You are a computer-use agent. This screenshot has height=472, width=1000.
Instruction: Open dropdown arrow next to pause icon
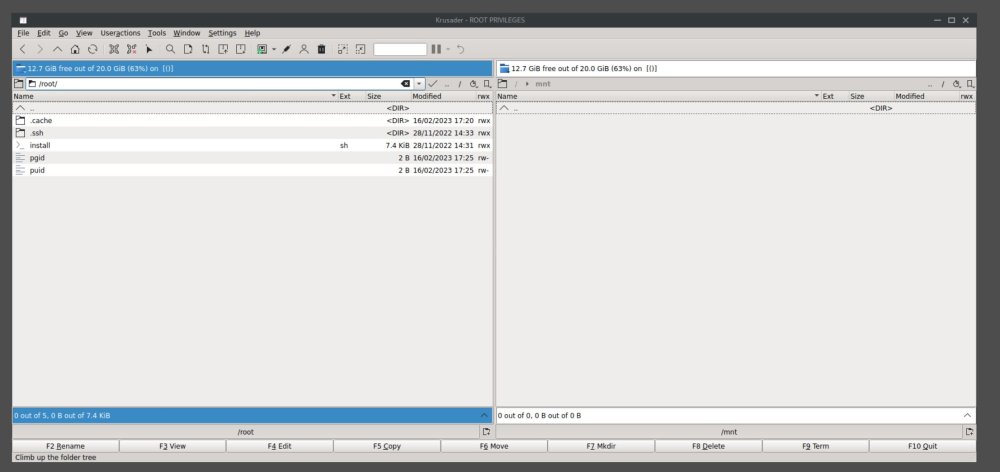(x=448, y=49)
